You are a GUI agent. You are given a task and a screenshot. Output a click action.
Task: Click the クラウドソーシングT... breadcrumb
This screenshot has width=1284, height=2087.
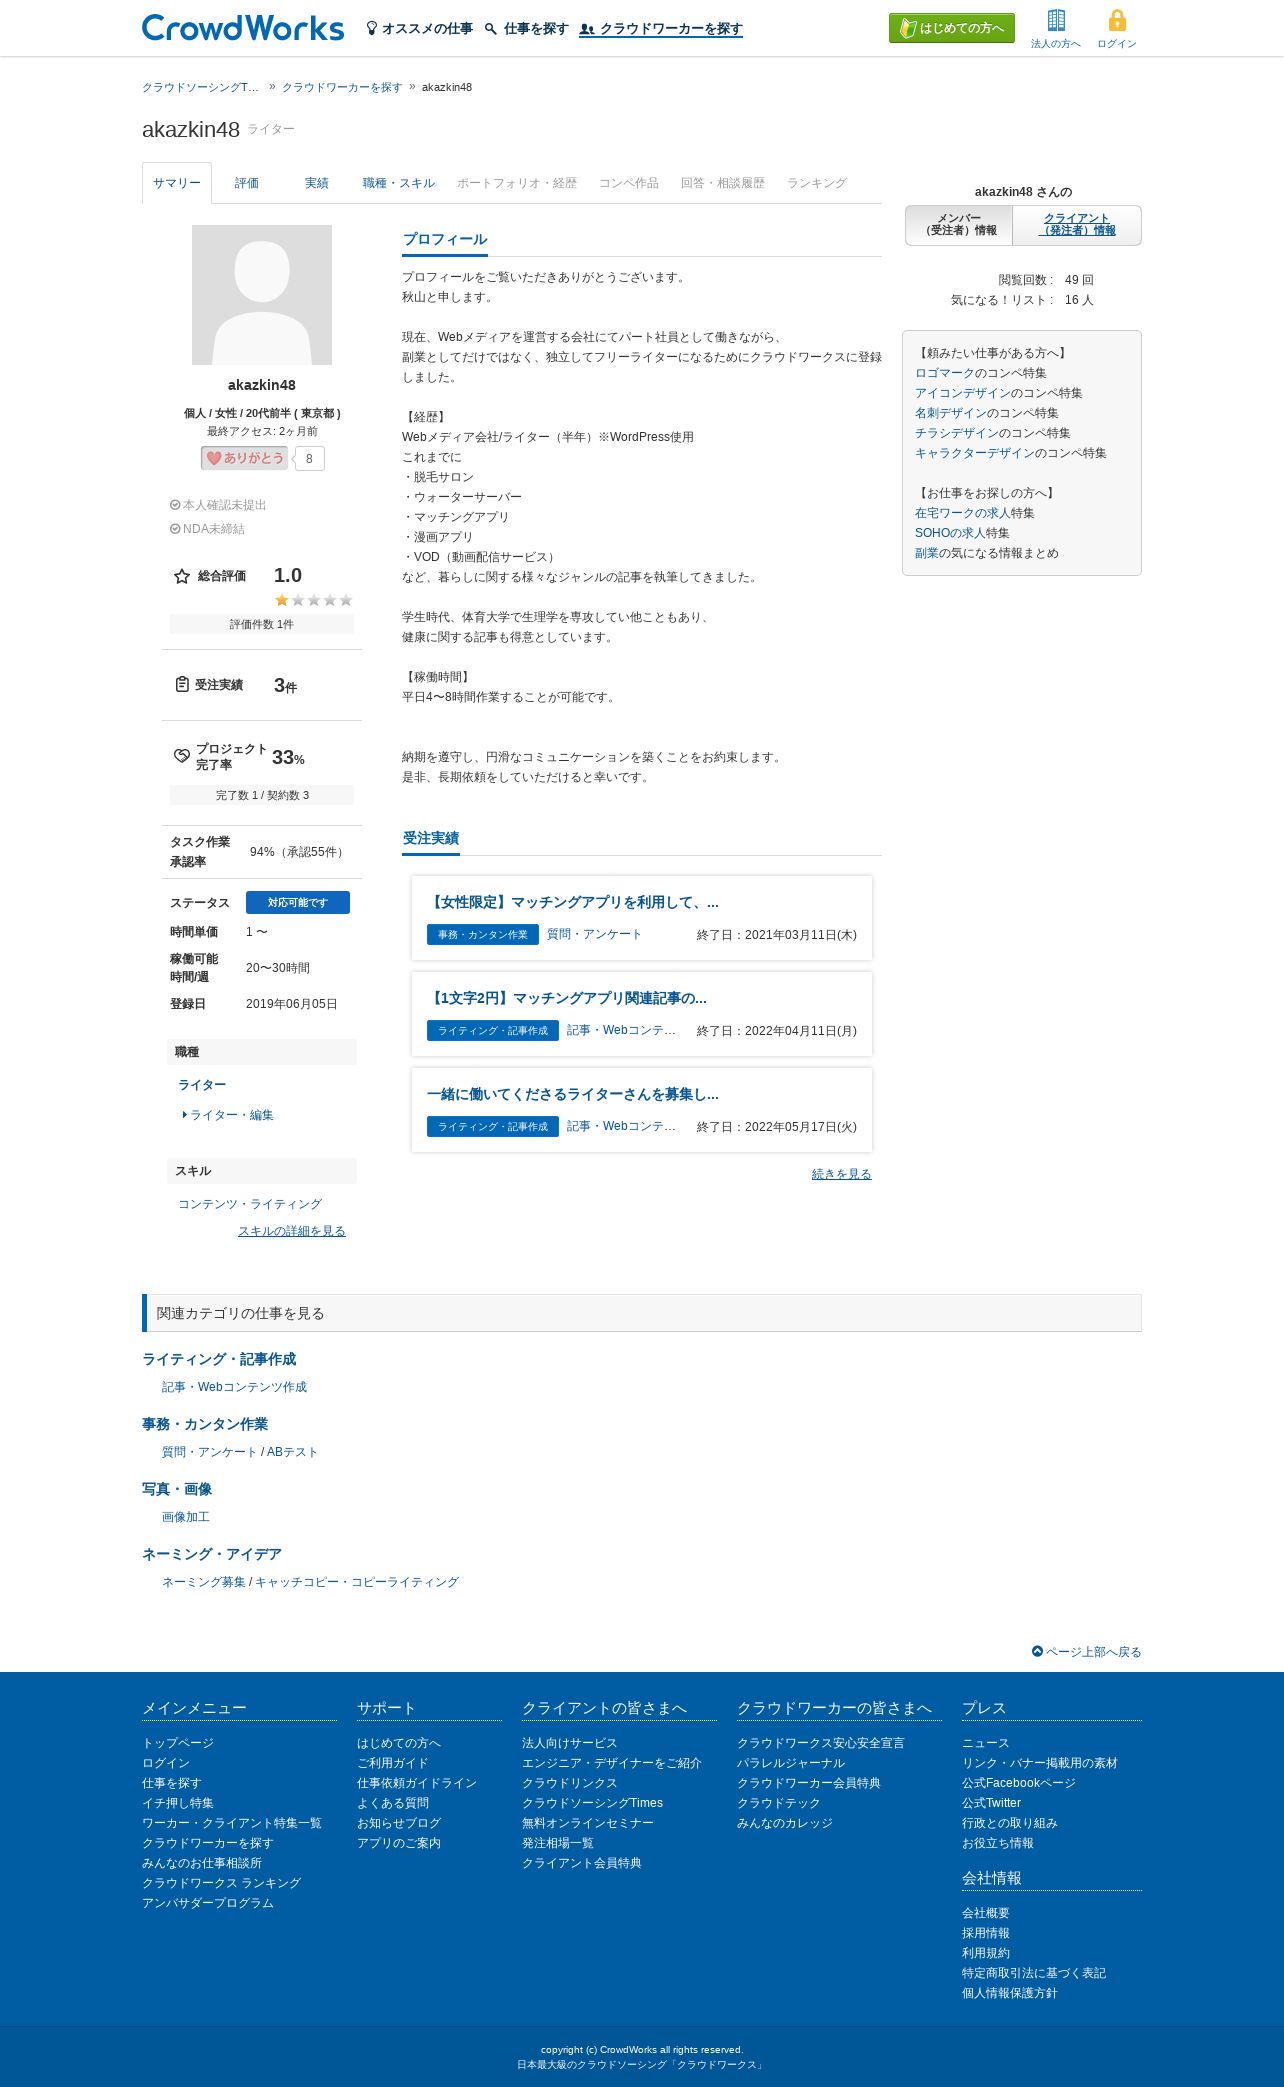click(x=200, y=87)
